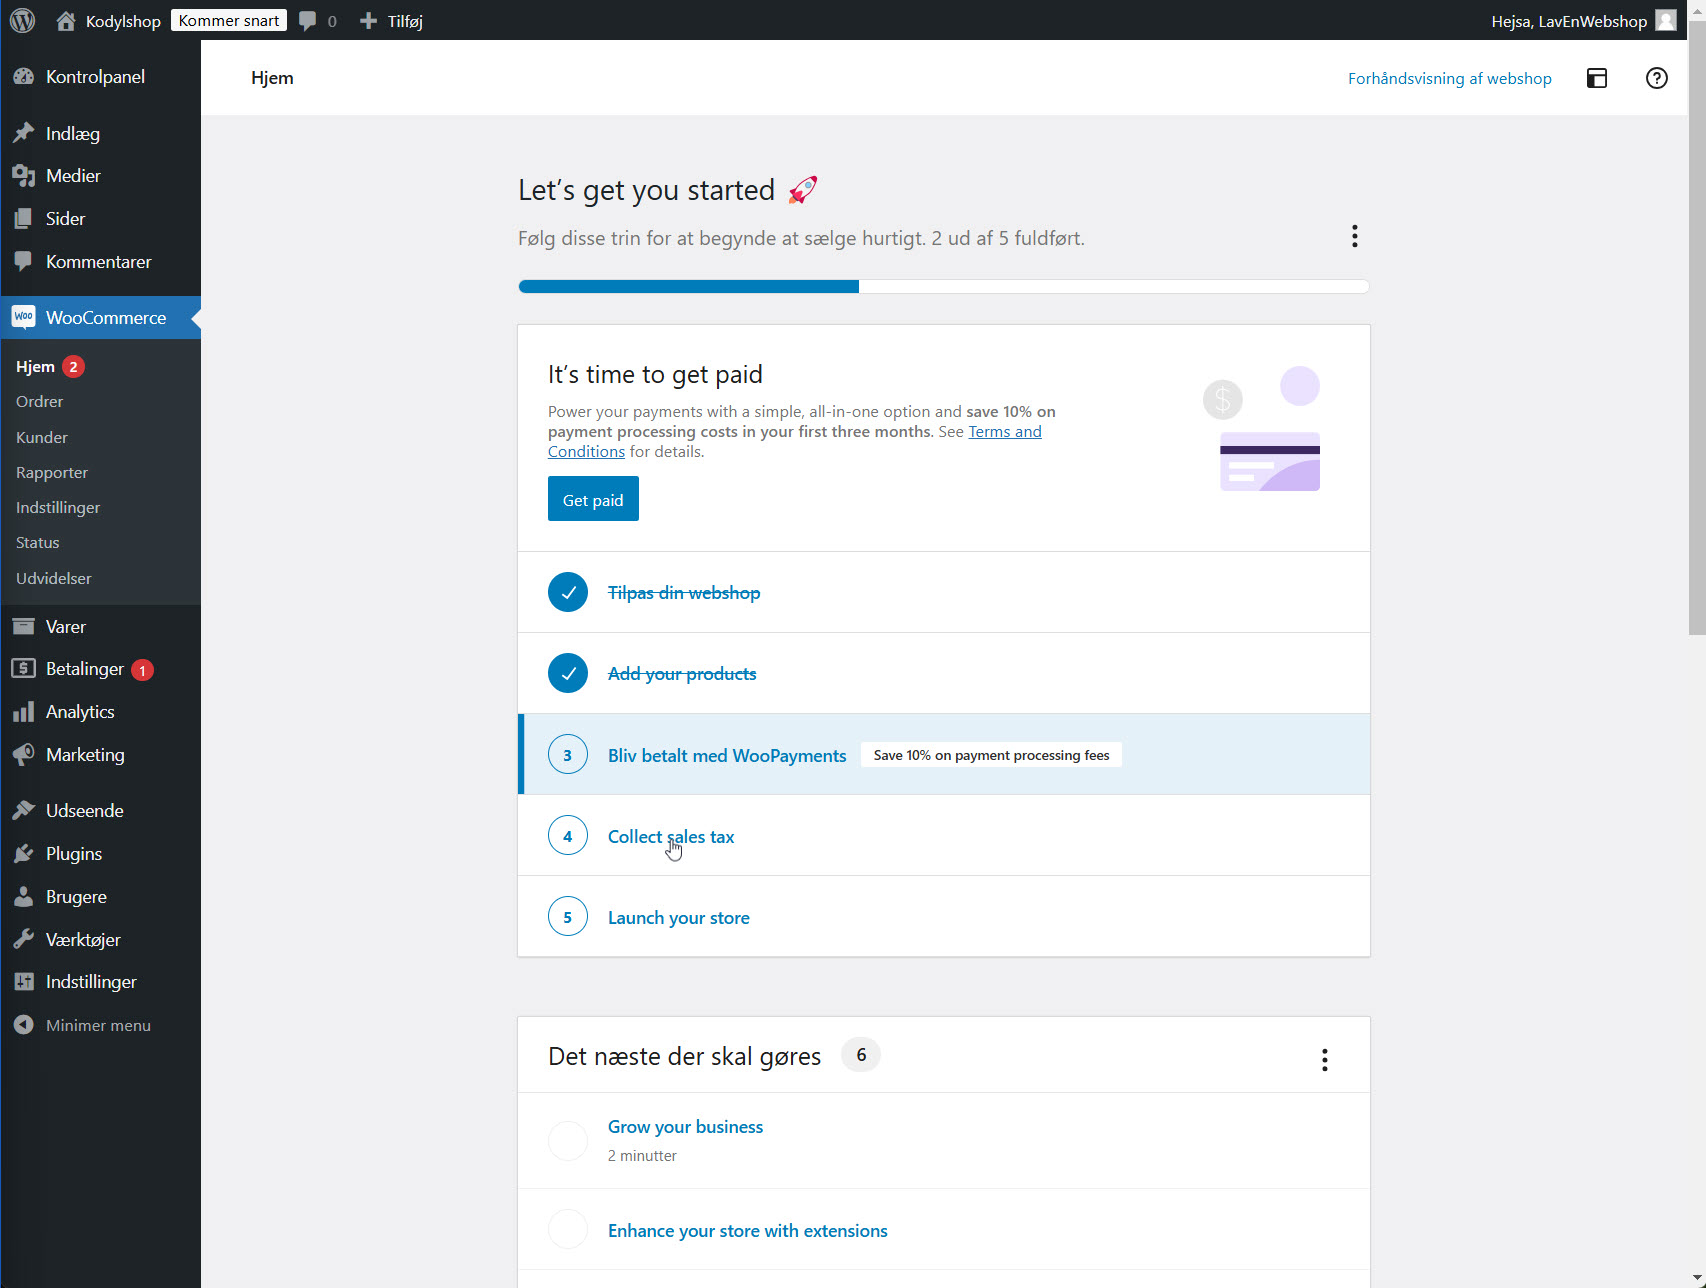Image resolution: width=1706 pixels, height=1288 pixels.
Task: Toggle the completed 'Tilpas din webshop' checkmark
Action: [x=567, y=593]
